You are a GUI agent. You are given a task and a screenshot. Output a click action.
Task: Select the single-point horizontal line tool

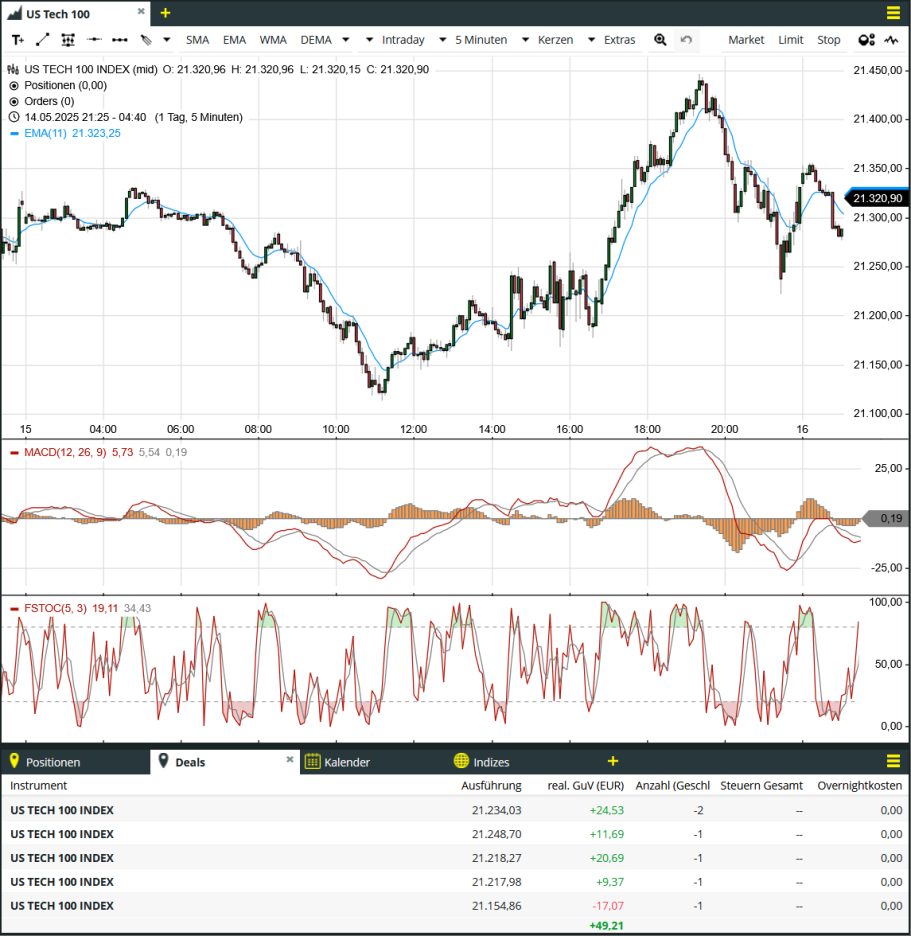94,40
